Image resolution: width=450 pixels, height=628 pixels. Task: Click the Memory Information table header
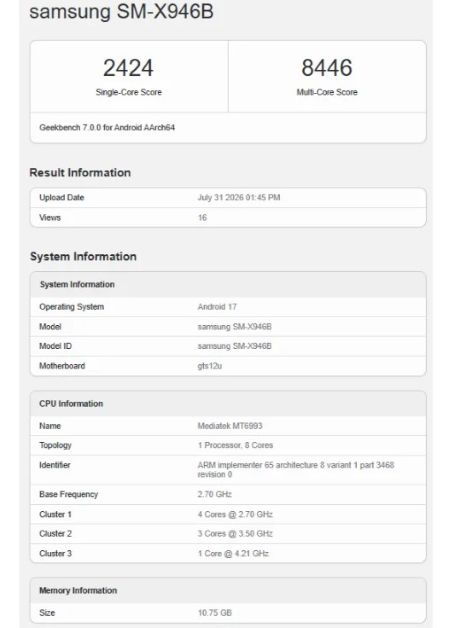click(x=228, y=590)
